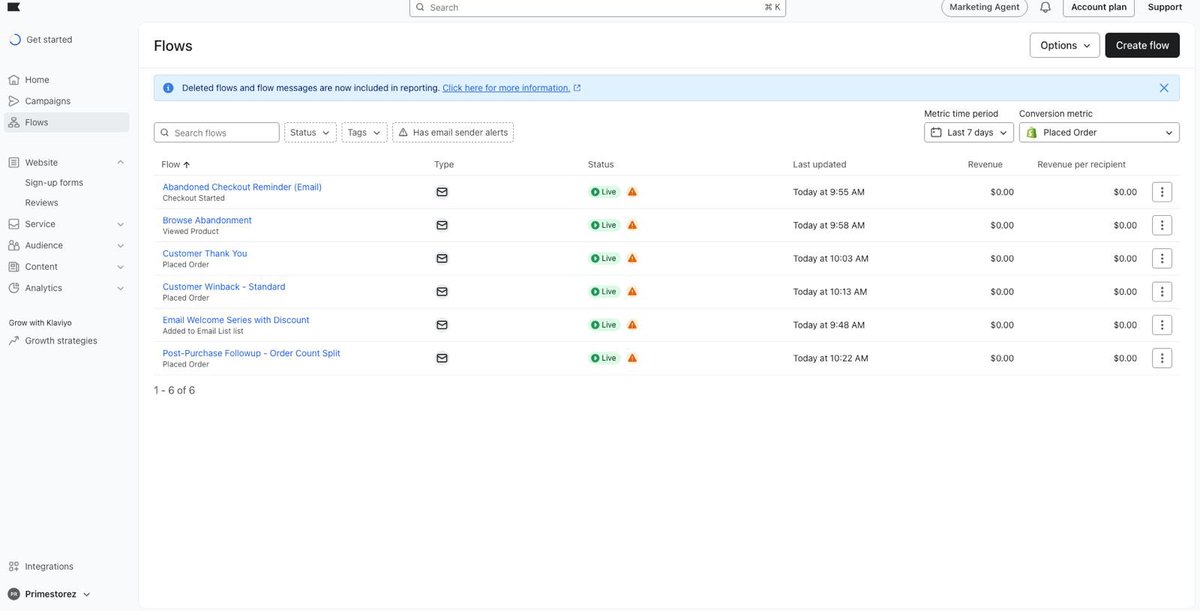The height and width of the screenshot is (611, 1200).
Task: Click the Growth strategies arrow icon
Action: click(x=14, y=341)
